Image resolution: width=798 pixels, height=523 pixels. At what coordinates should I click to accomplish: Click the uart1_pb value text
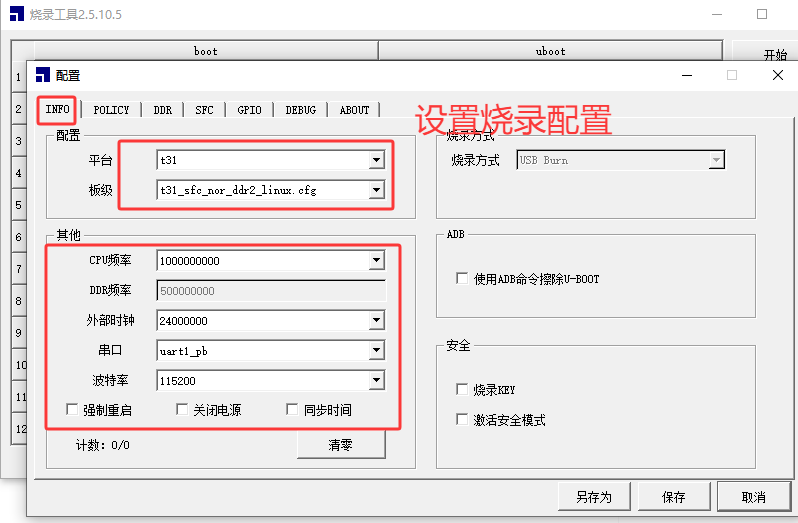[x=183, y=351]
